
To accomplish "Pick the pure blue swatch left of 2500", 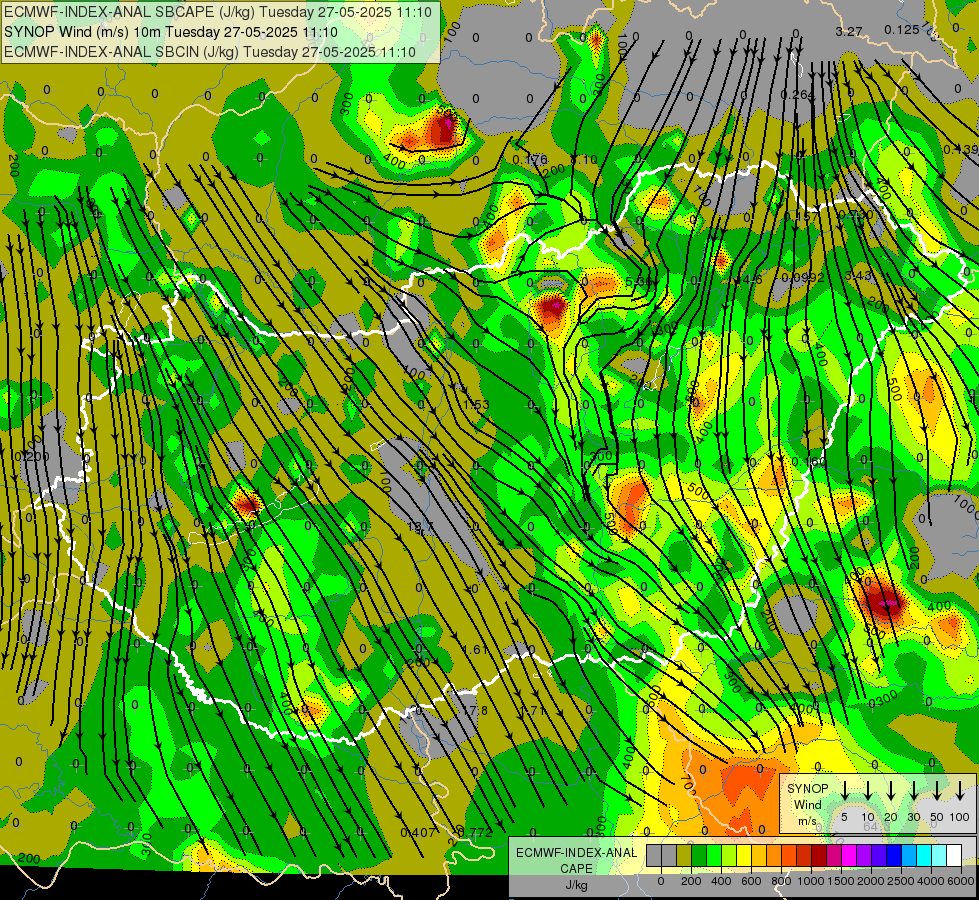I will click(893, 855).
